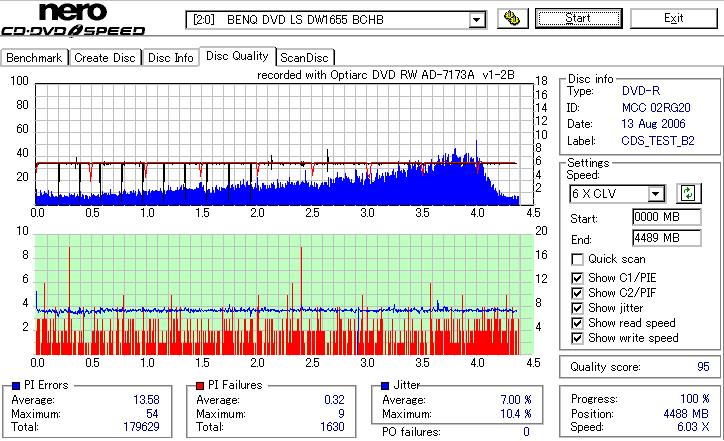Screen dimensions: 724x441
Task: Click the Start button
Action: coord(579,18)
